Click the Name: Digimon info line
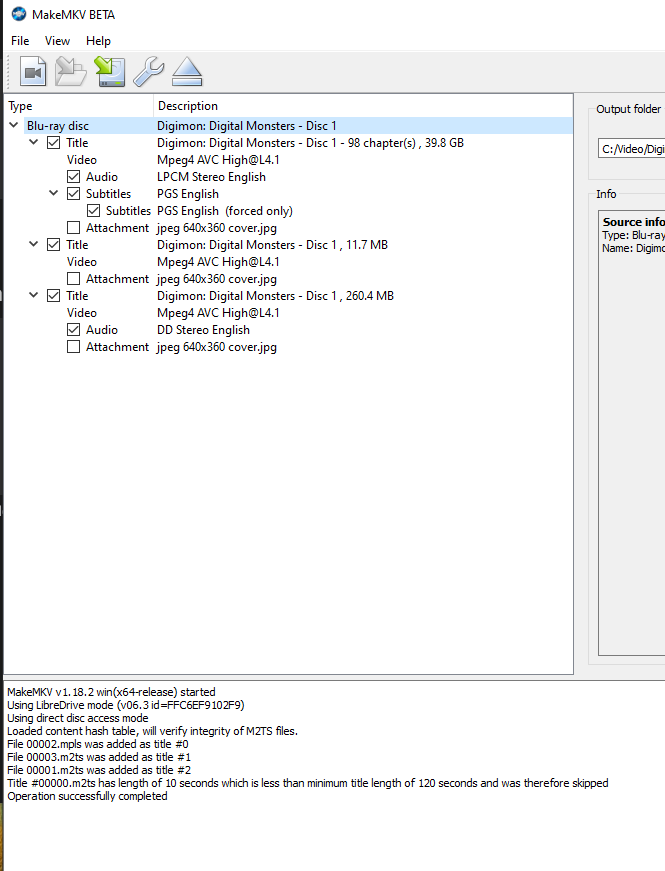The width and height of the screenshot is (665, 871). [x=633, y=248]
